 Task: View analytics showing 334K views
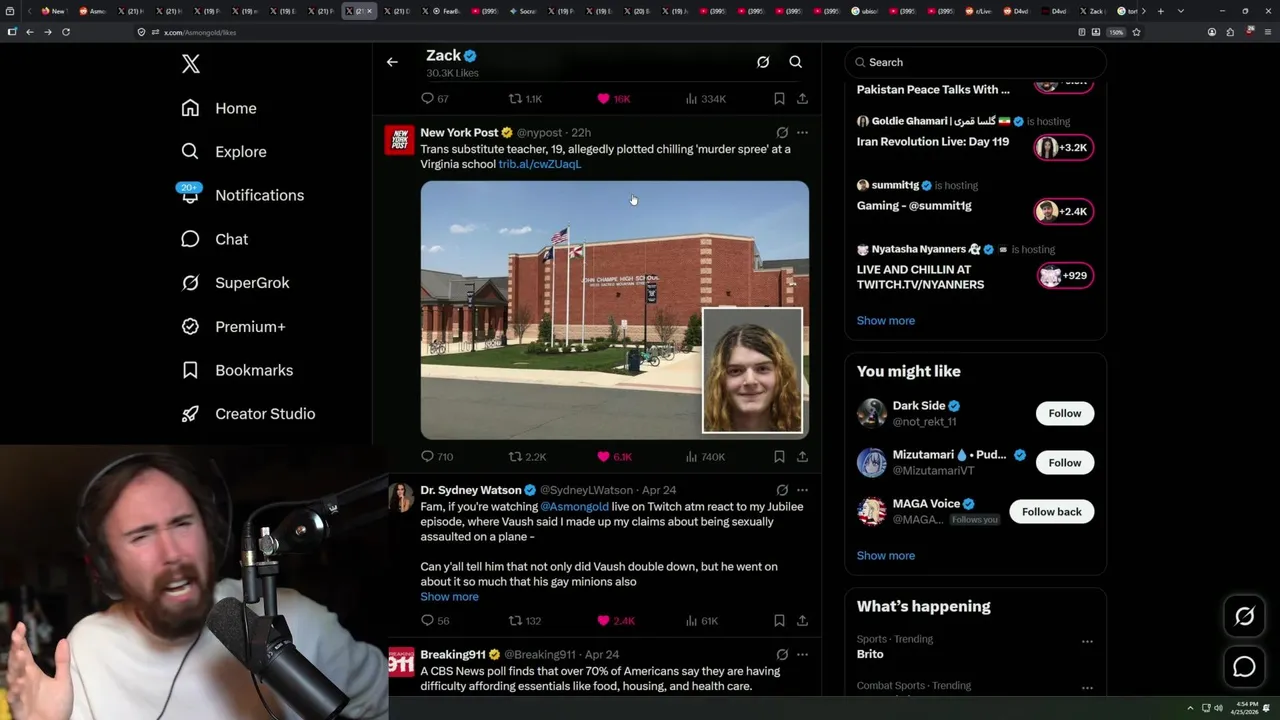click(705, 99)
